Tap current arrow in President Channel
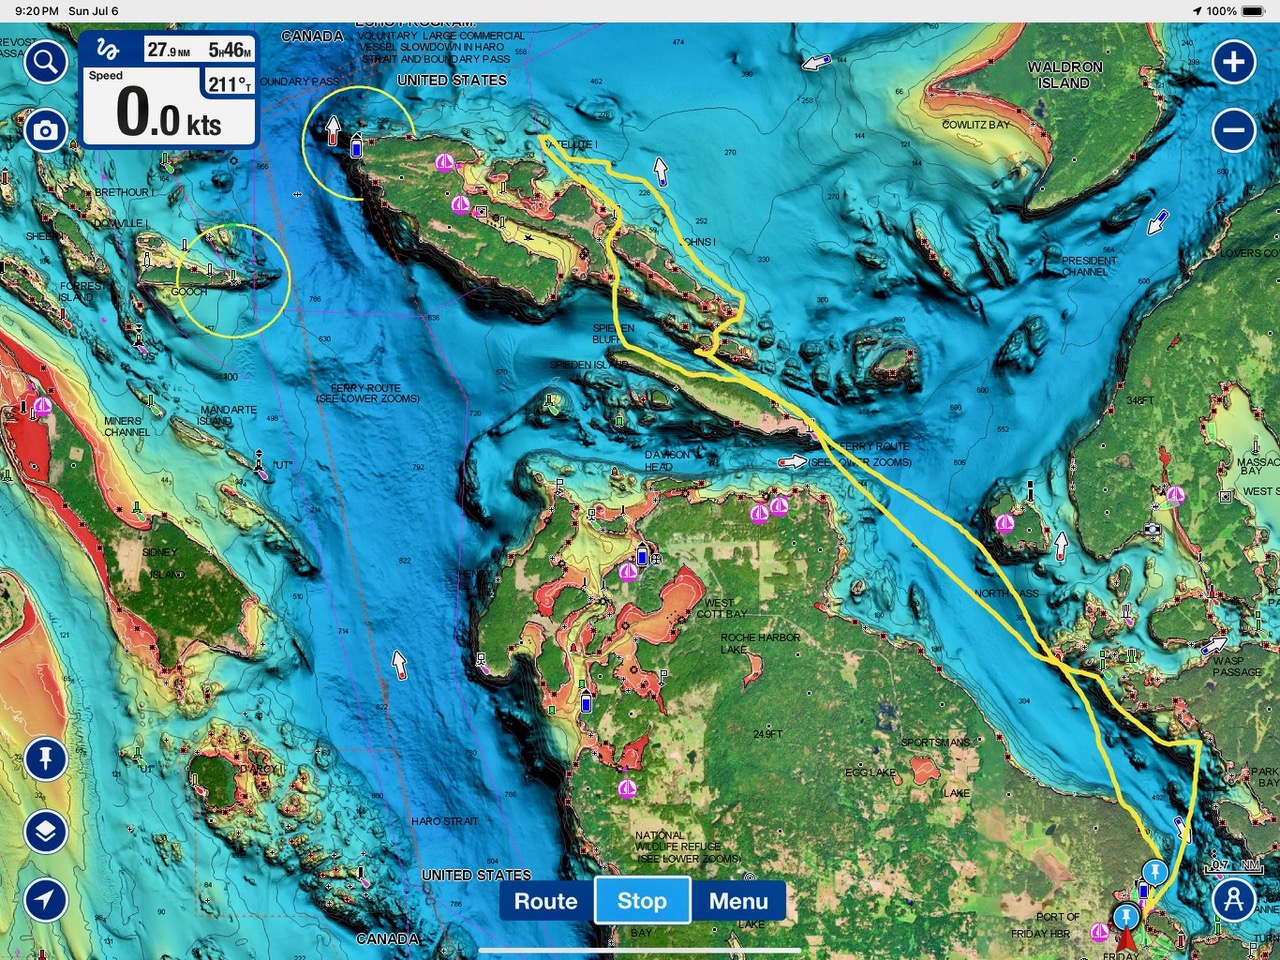This screenshot has height=960, width=1280. [1157, 222]
